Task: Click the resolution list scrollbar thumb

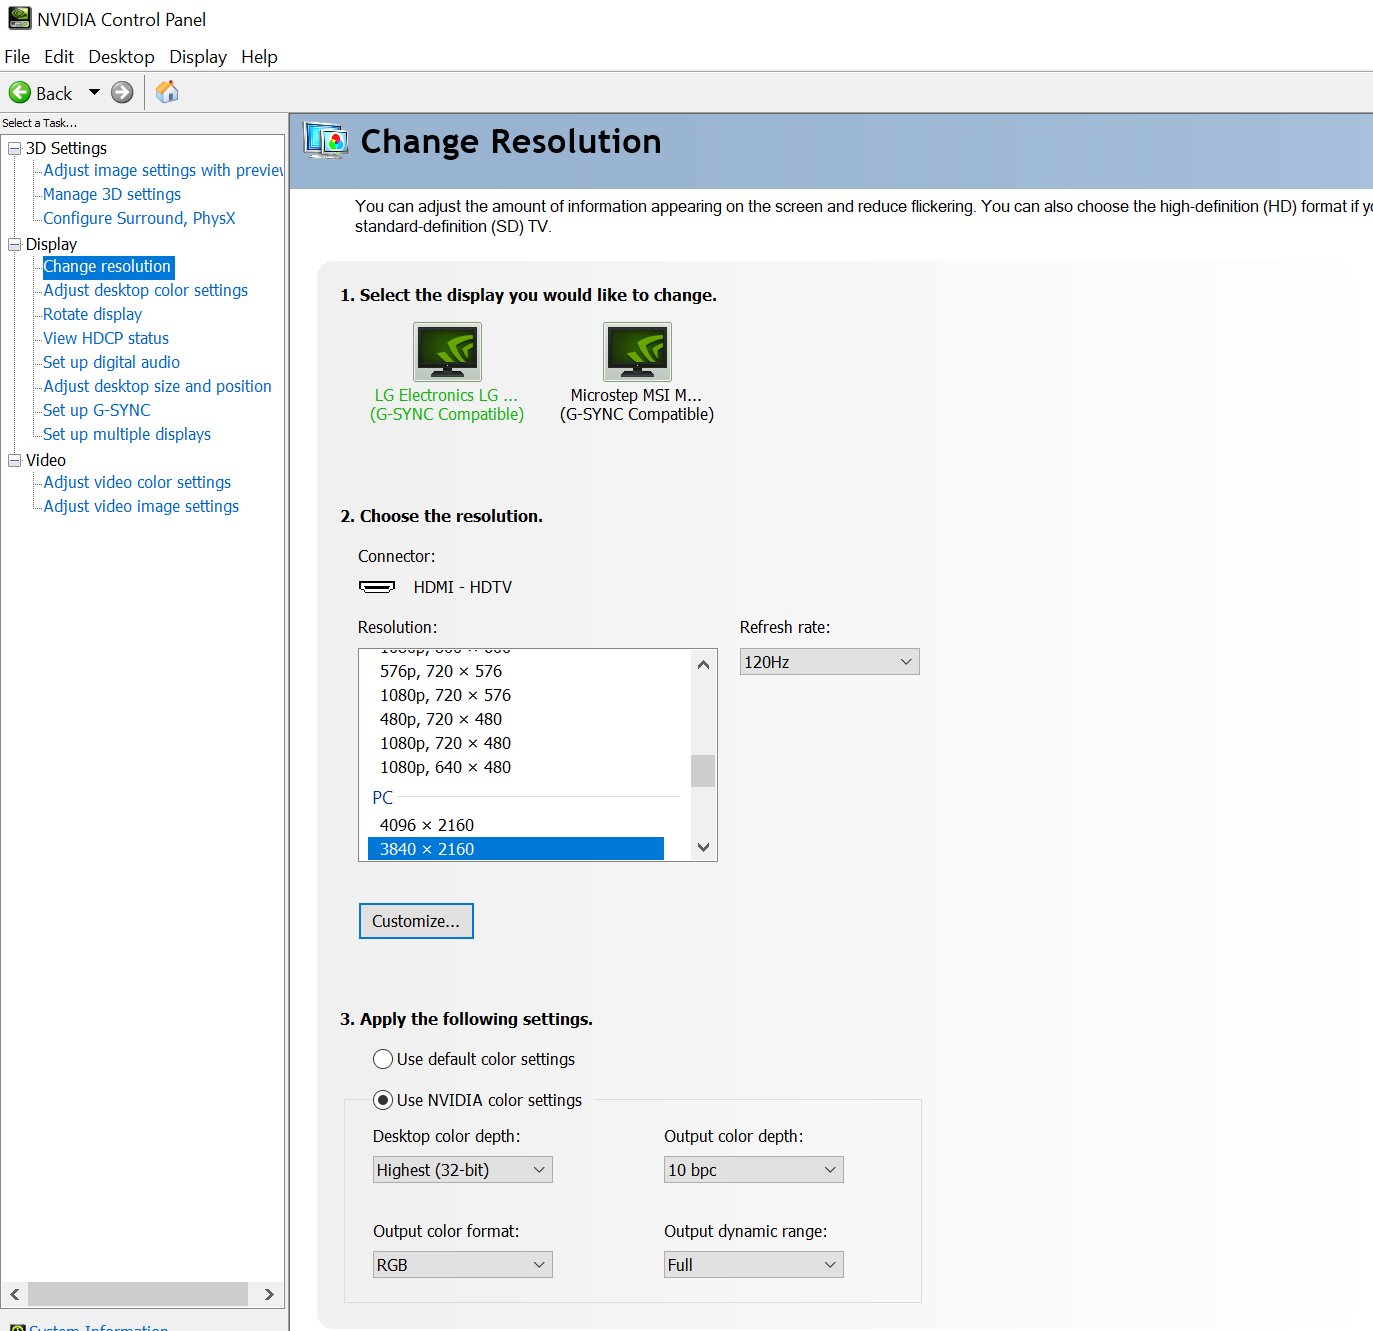Action: 703,771
